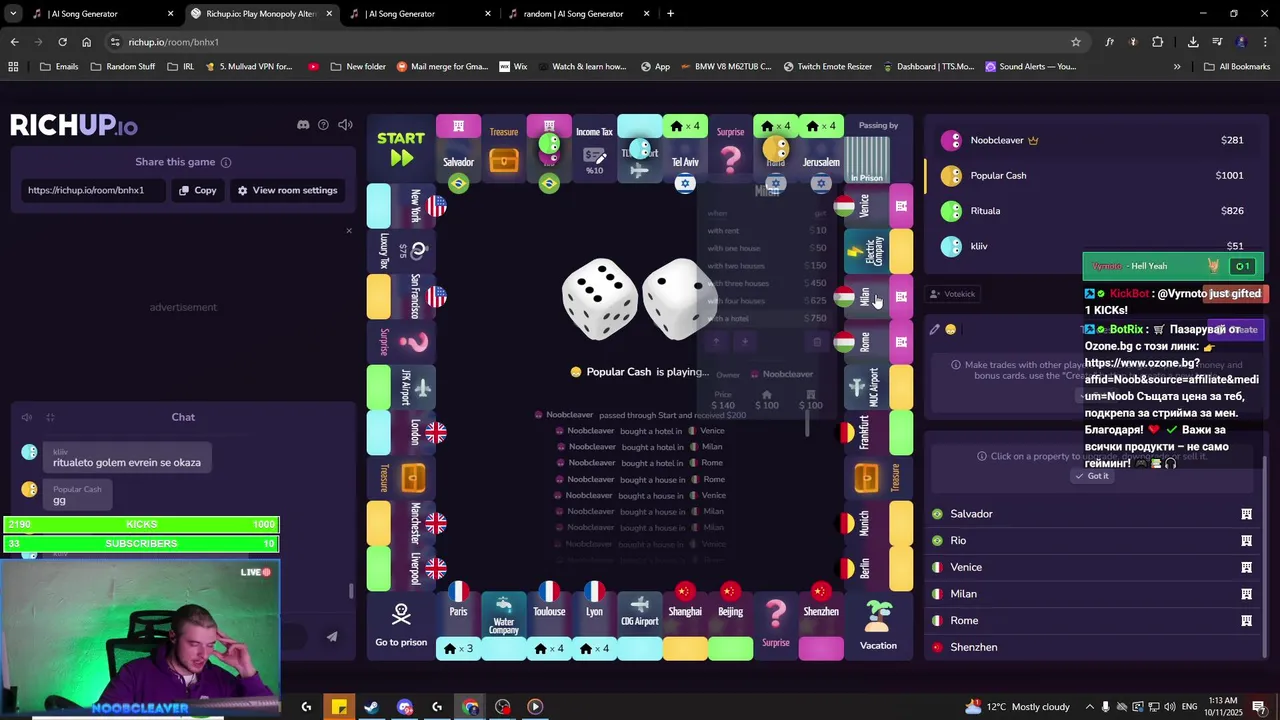Expand the chat panel with arrows icon
The height and width of the screenshot is (720, 1280).
(x=50, y=417)
